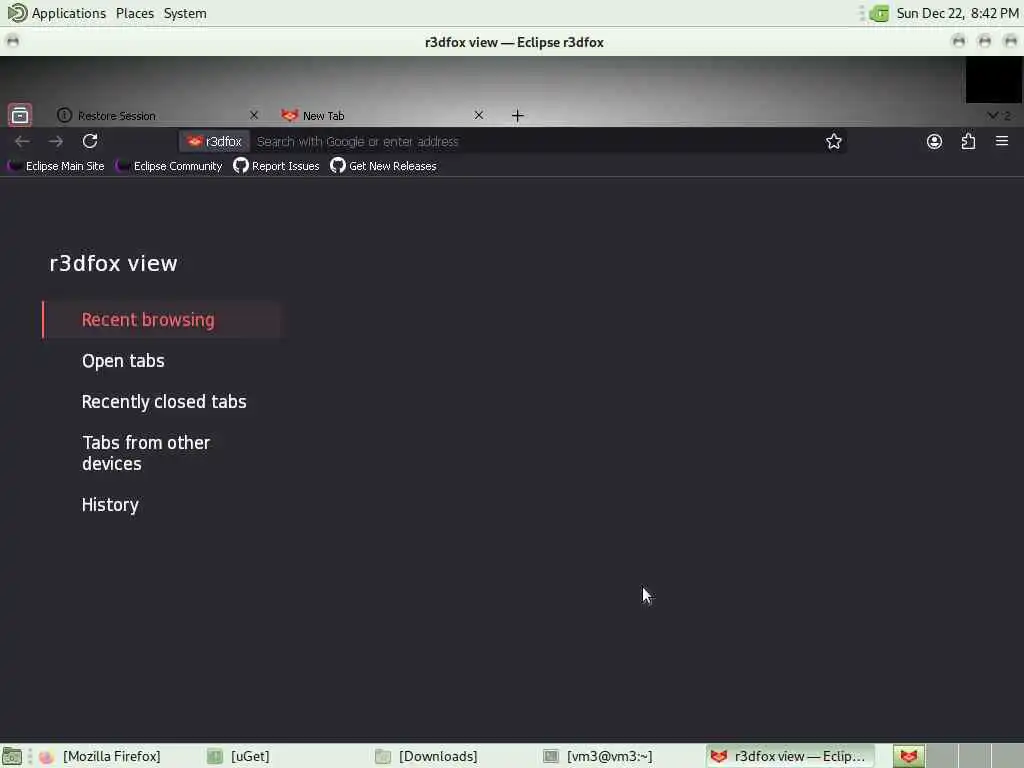Image resolution: width=1024 pixels, height=768 pixels.
Task: Bookmark this page with the star
Action: (833, 142)
